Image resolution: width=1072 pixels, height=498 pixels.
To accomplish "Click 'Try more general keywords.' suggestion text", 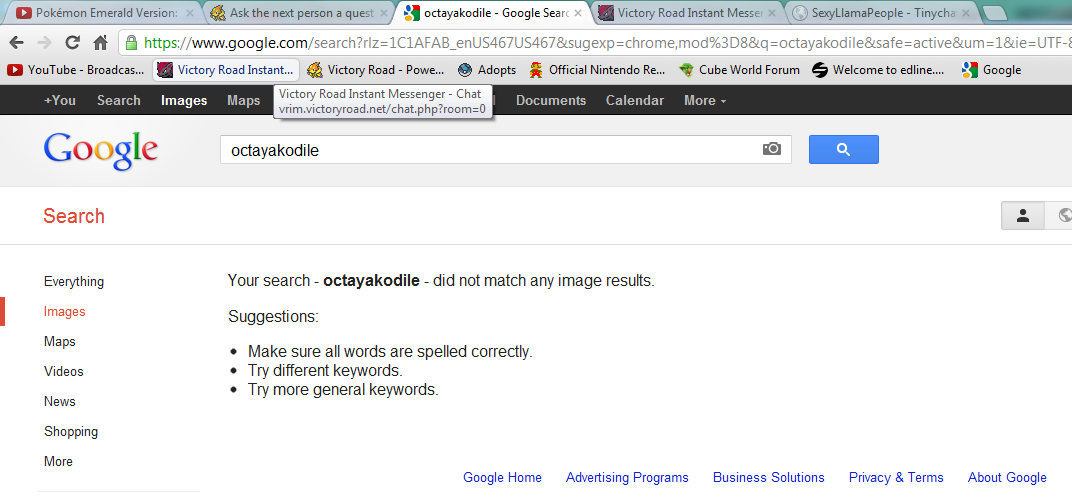I will coord(343,390).
